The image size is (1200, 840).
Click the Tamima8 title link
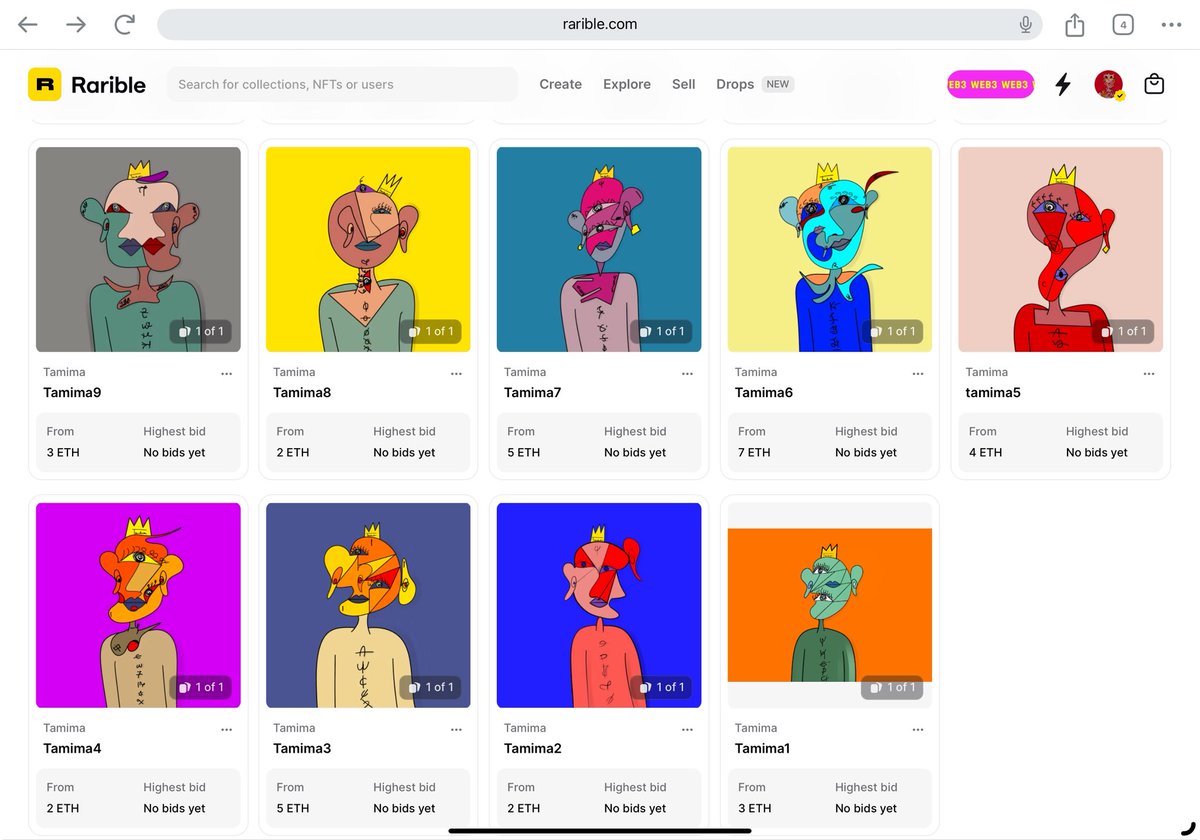(302, 393)
